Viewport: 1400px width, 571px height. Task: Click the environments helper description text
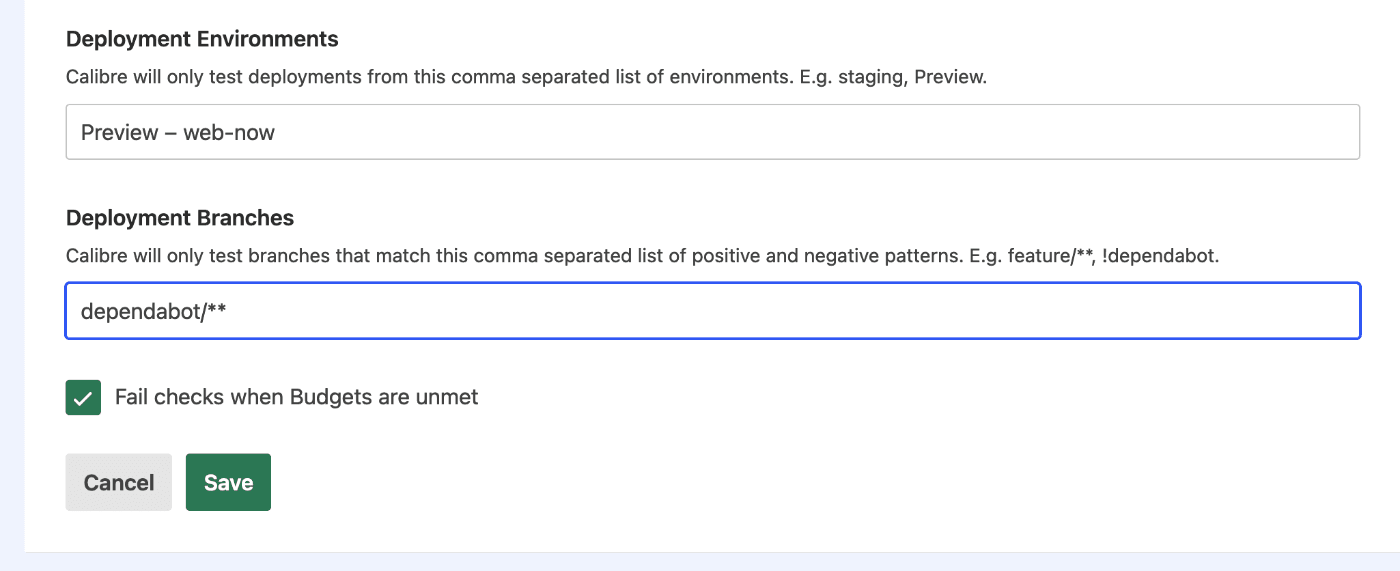point(525,77)
